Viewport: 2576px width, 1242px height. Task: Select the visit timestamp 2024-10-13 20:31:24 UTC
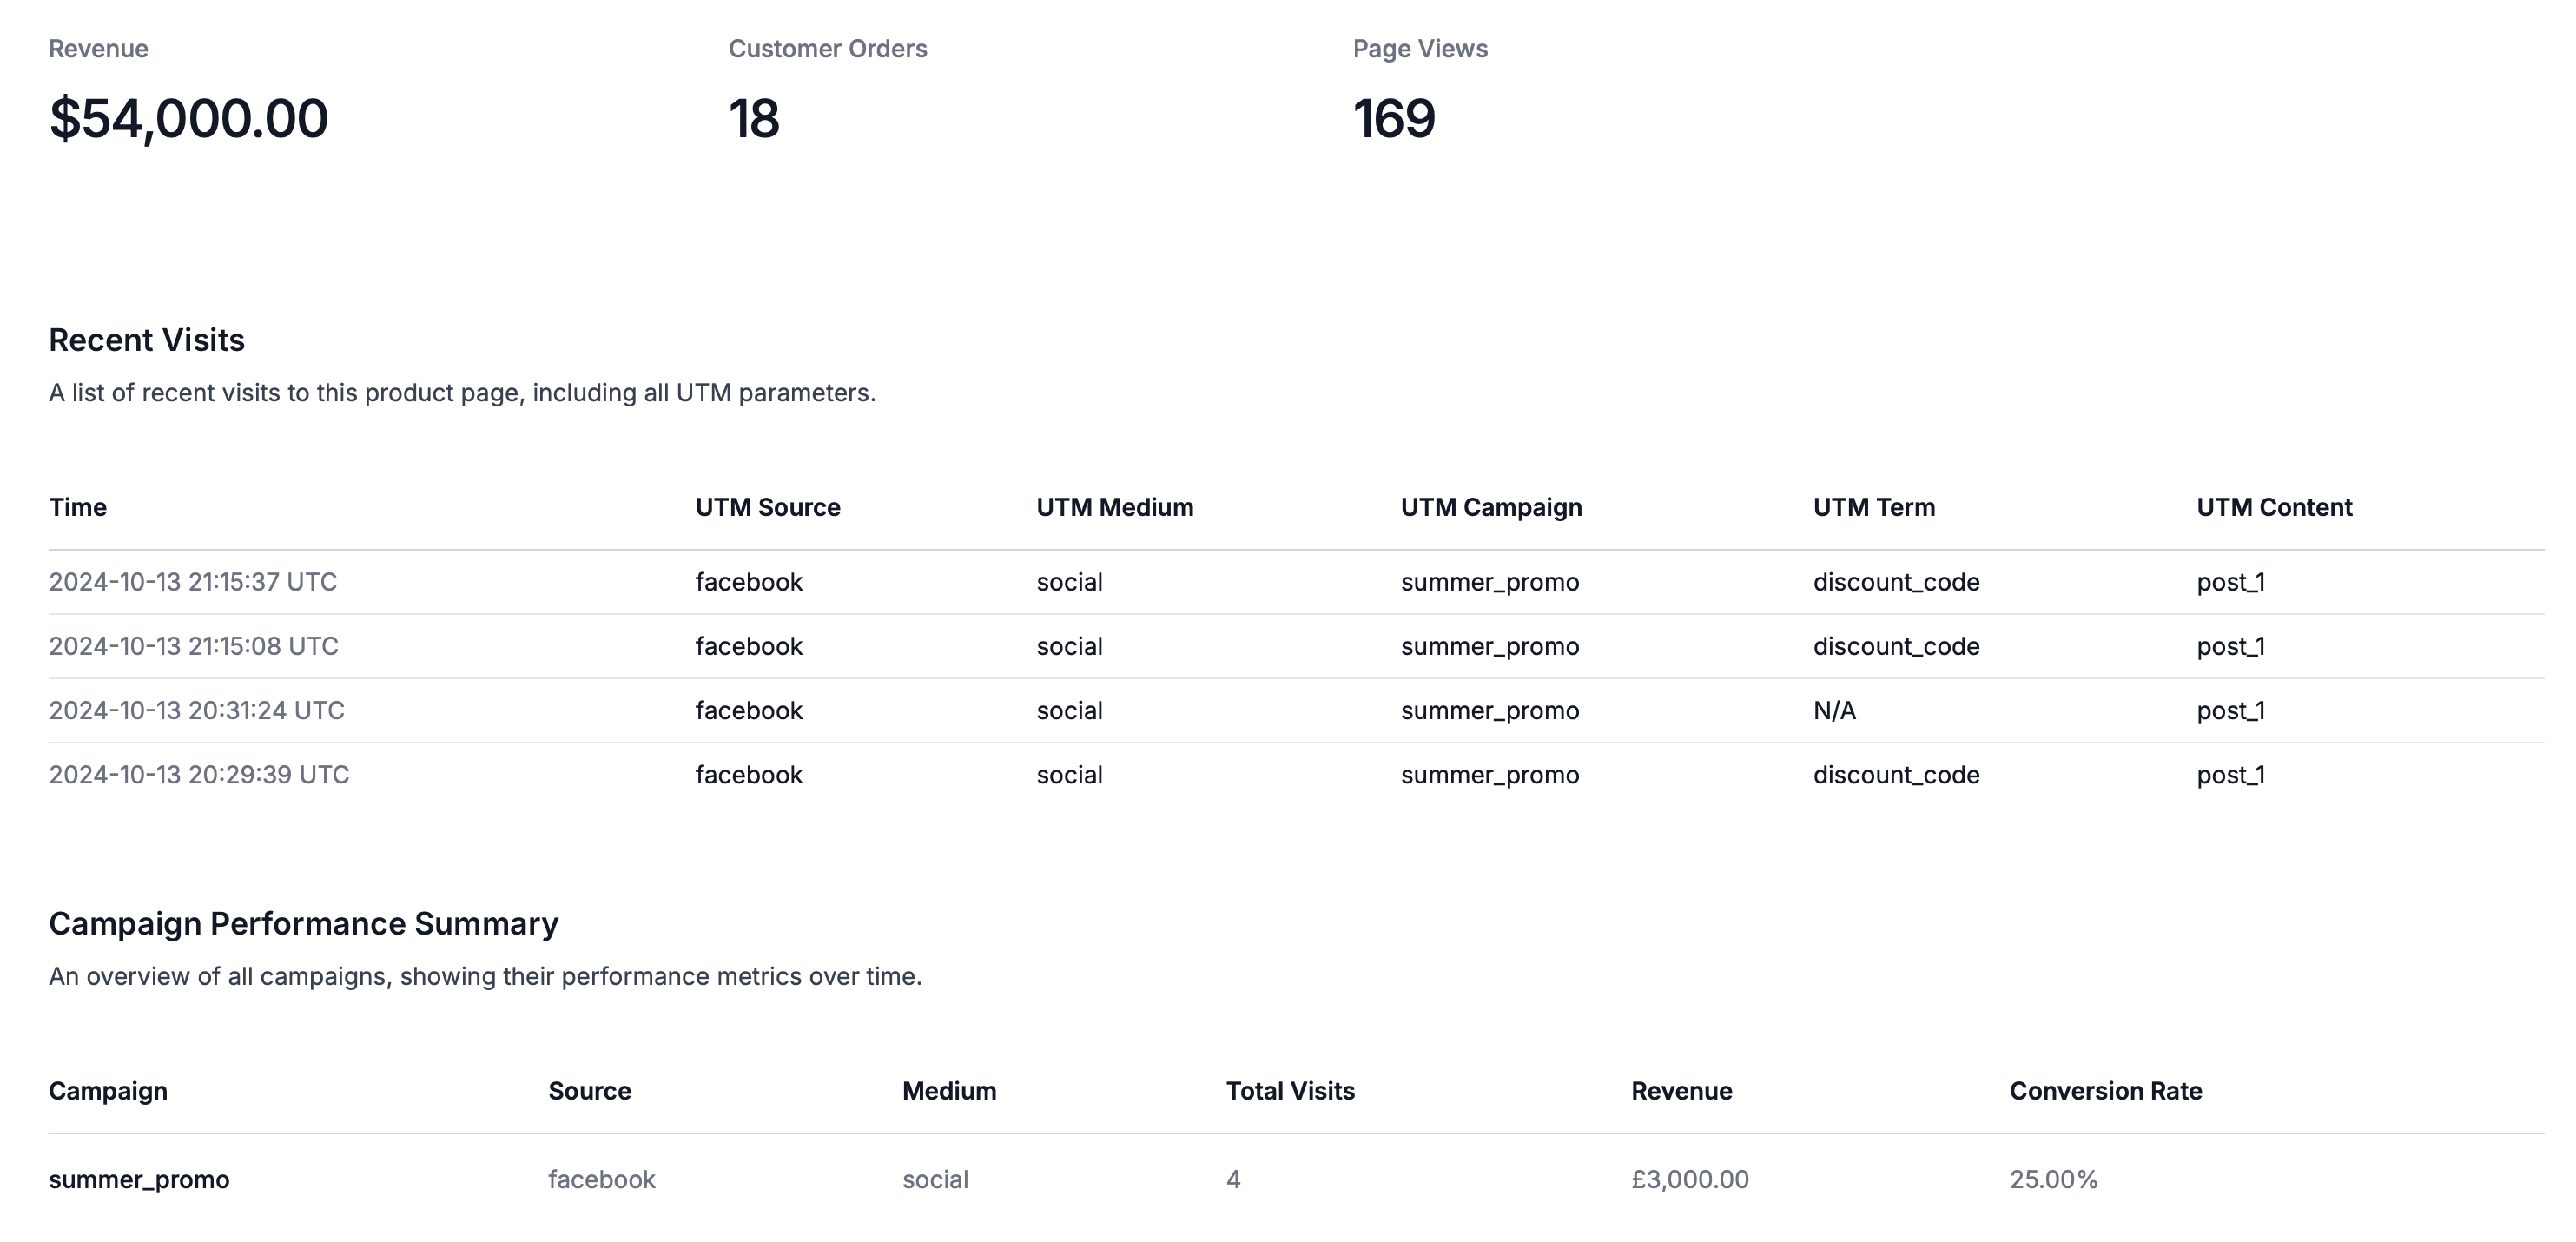click(197, 710)
